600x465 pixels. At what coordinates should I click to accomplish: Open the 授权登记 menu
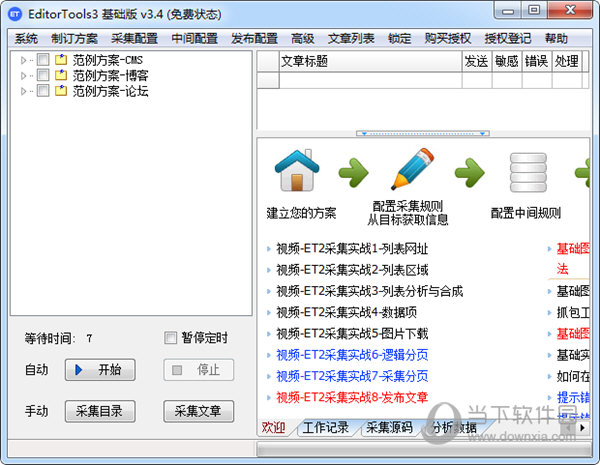(508, 39)
